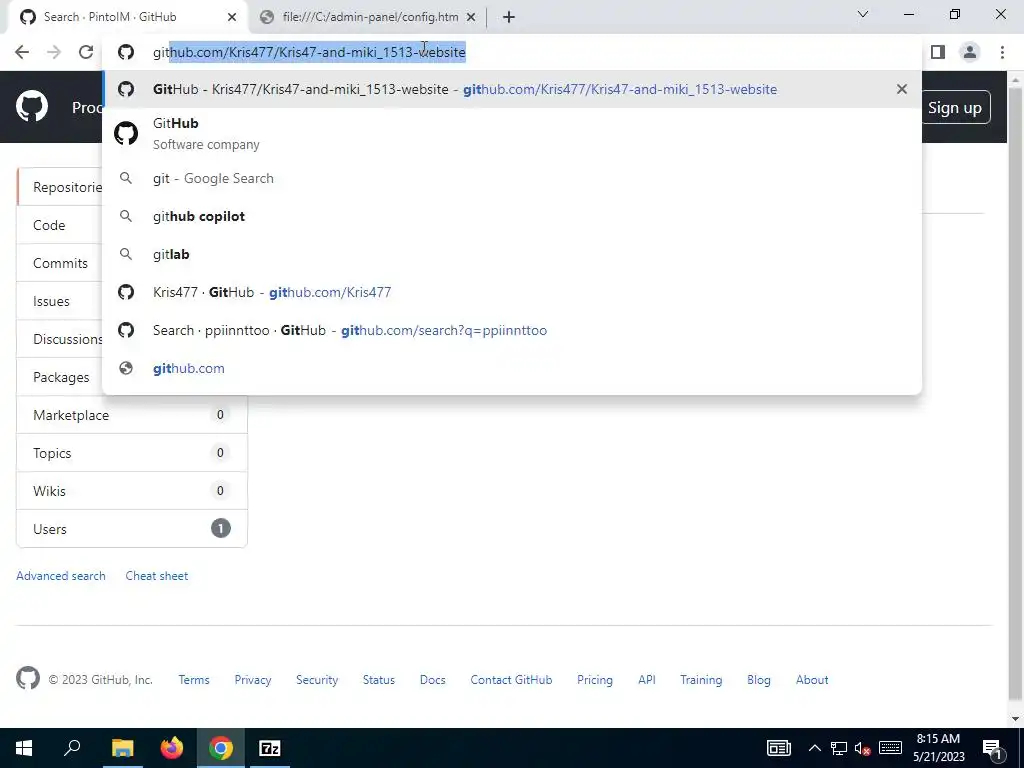This screenshot has height=768, width=1024.
Task: Open the footer Status link
Action: pos(379,680)
